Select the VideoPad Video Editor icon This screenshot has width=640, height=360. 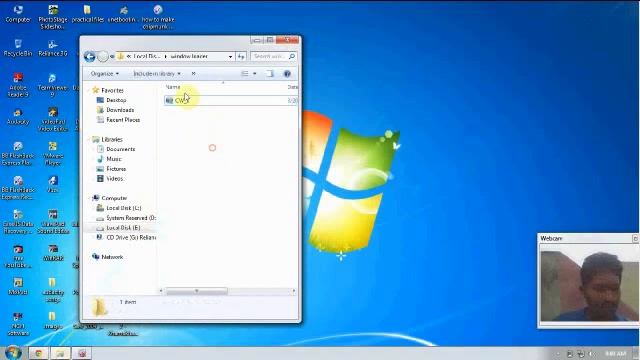(x=53, y=119)
